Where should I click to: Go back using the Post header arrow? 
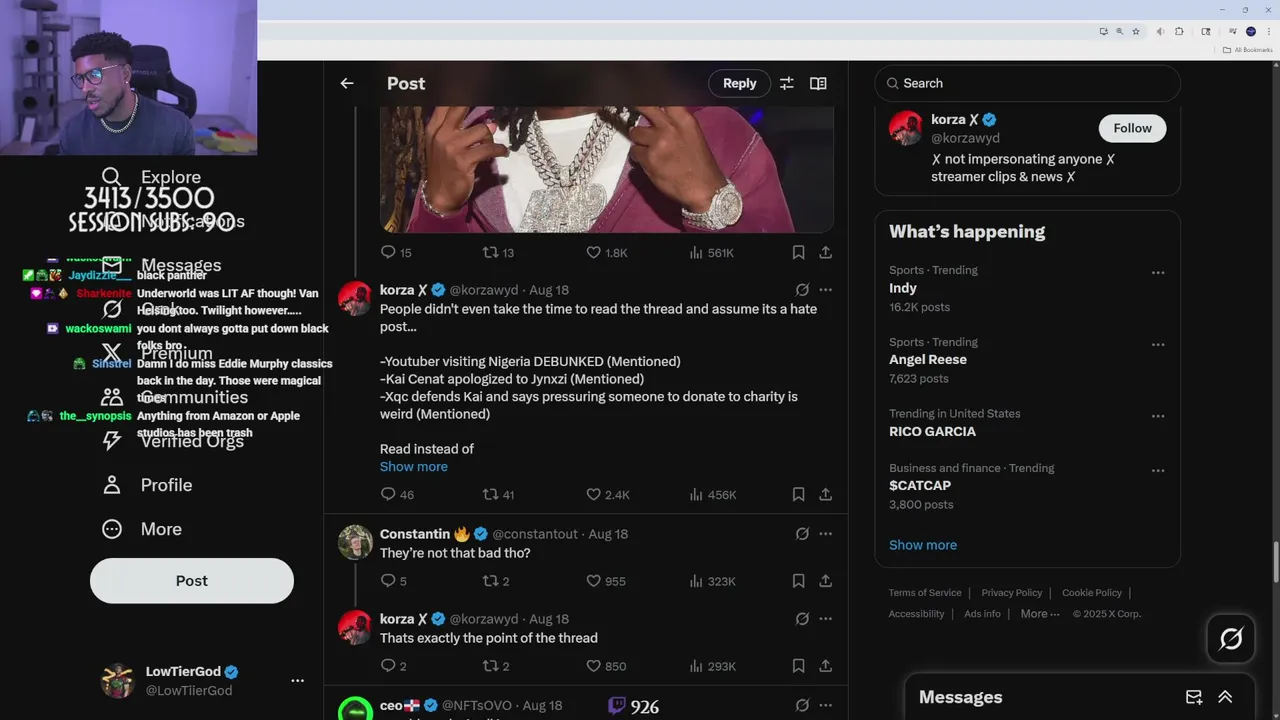pyautogui.click(x=347, y=83)
